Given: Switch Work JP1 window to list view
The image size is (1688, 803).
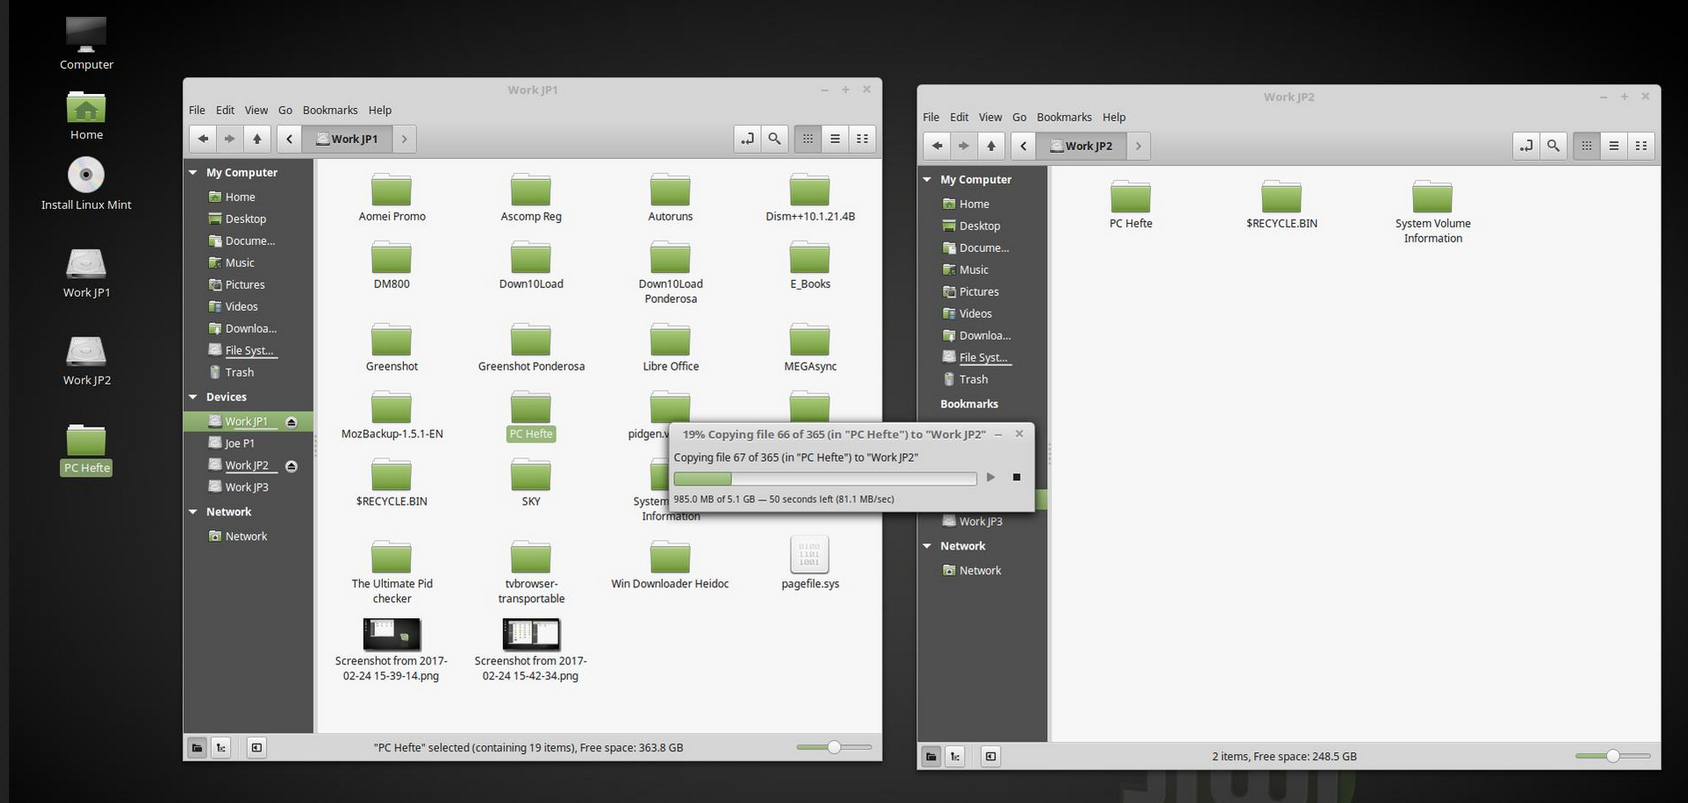Looking at the screenshot, I should point(835,139).
